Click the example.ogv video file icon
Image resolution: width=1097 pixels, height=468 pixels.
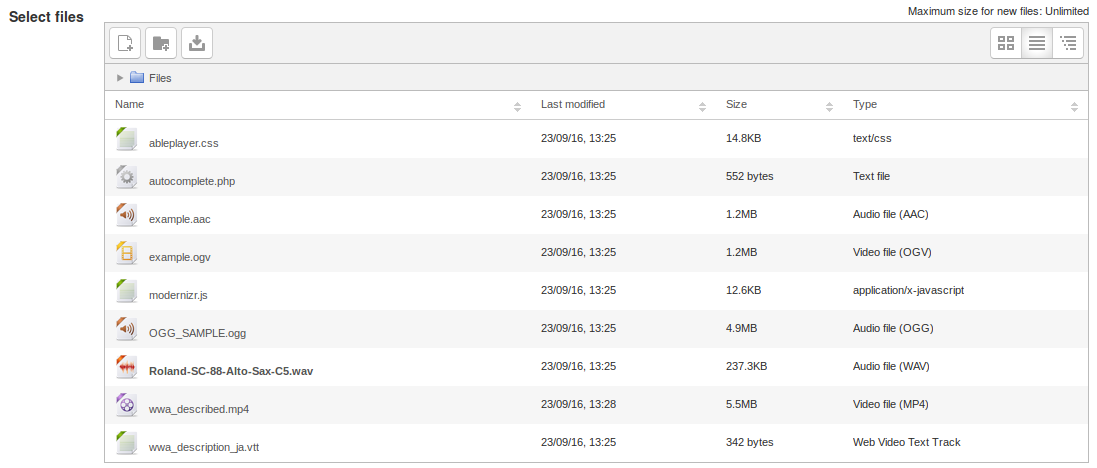tap(126, 252)
